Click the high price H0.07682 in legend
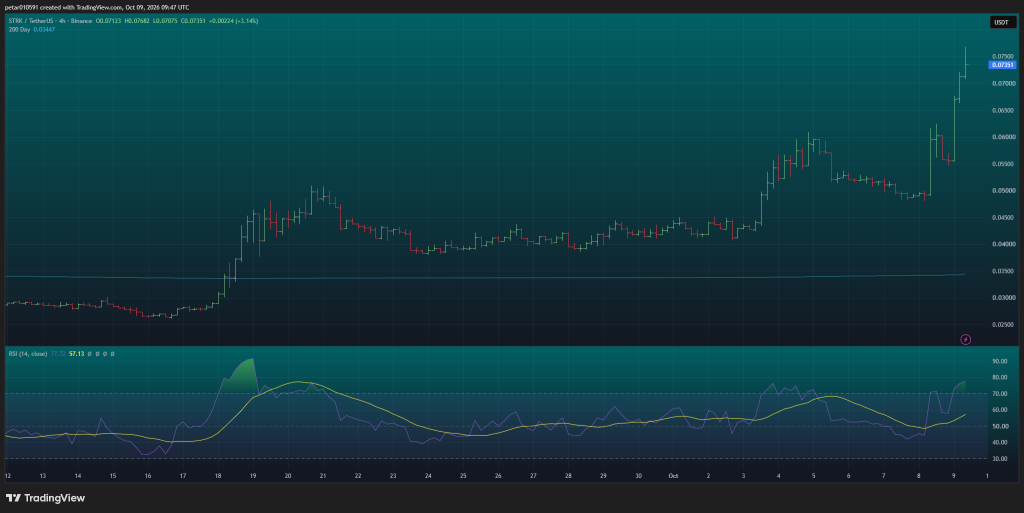 137,21
